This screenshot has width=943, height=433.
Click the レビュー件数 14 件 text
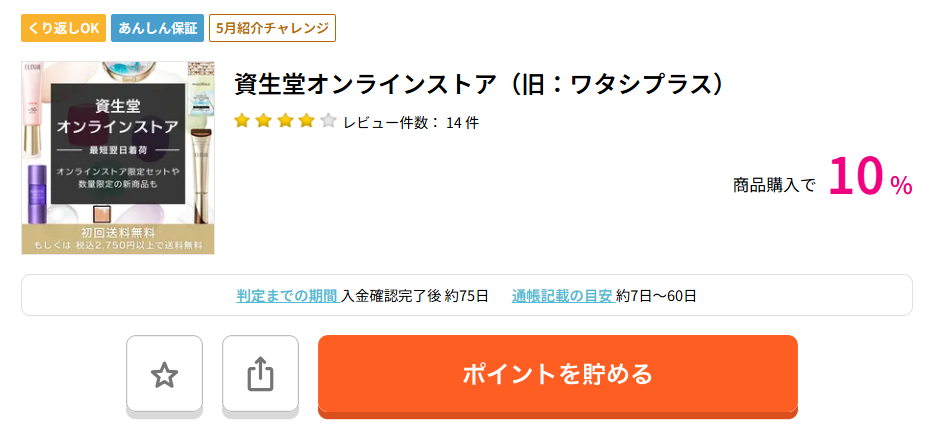pos(411,123)
